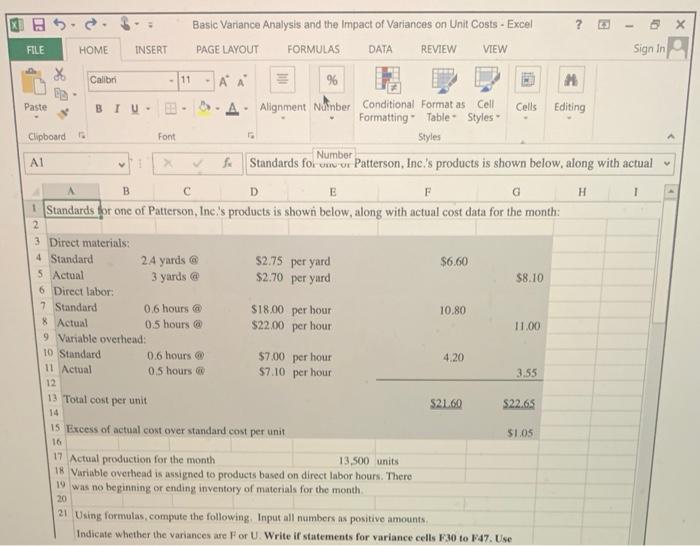
Task: Click the Select All corner triangle
Action: (36, 192)
